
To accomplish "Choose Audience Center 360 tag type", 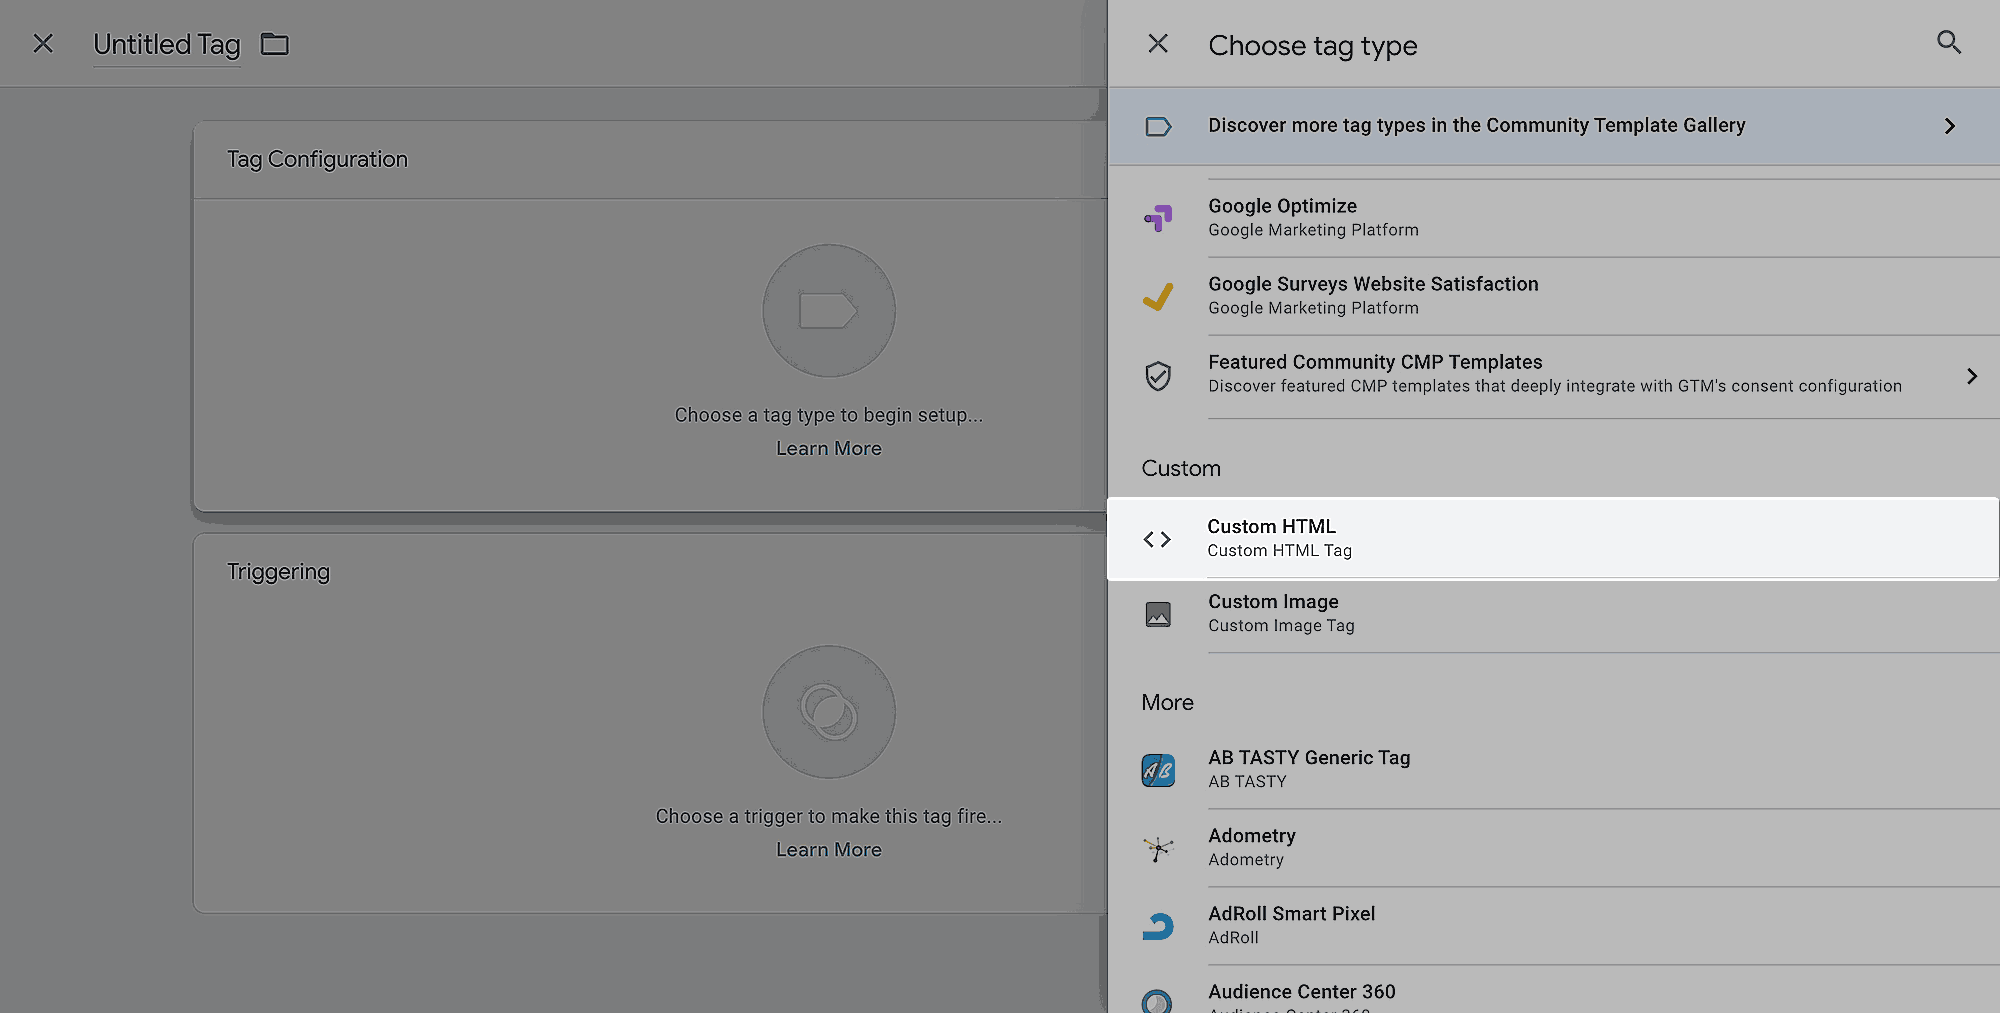I will [x=1301, y=992].
